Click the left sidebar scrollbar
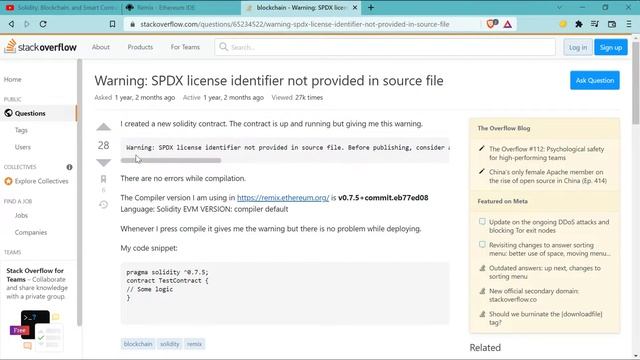Image resolution: width=640 pixels, height=360 pixels. click(x=80, y=192)
